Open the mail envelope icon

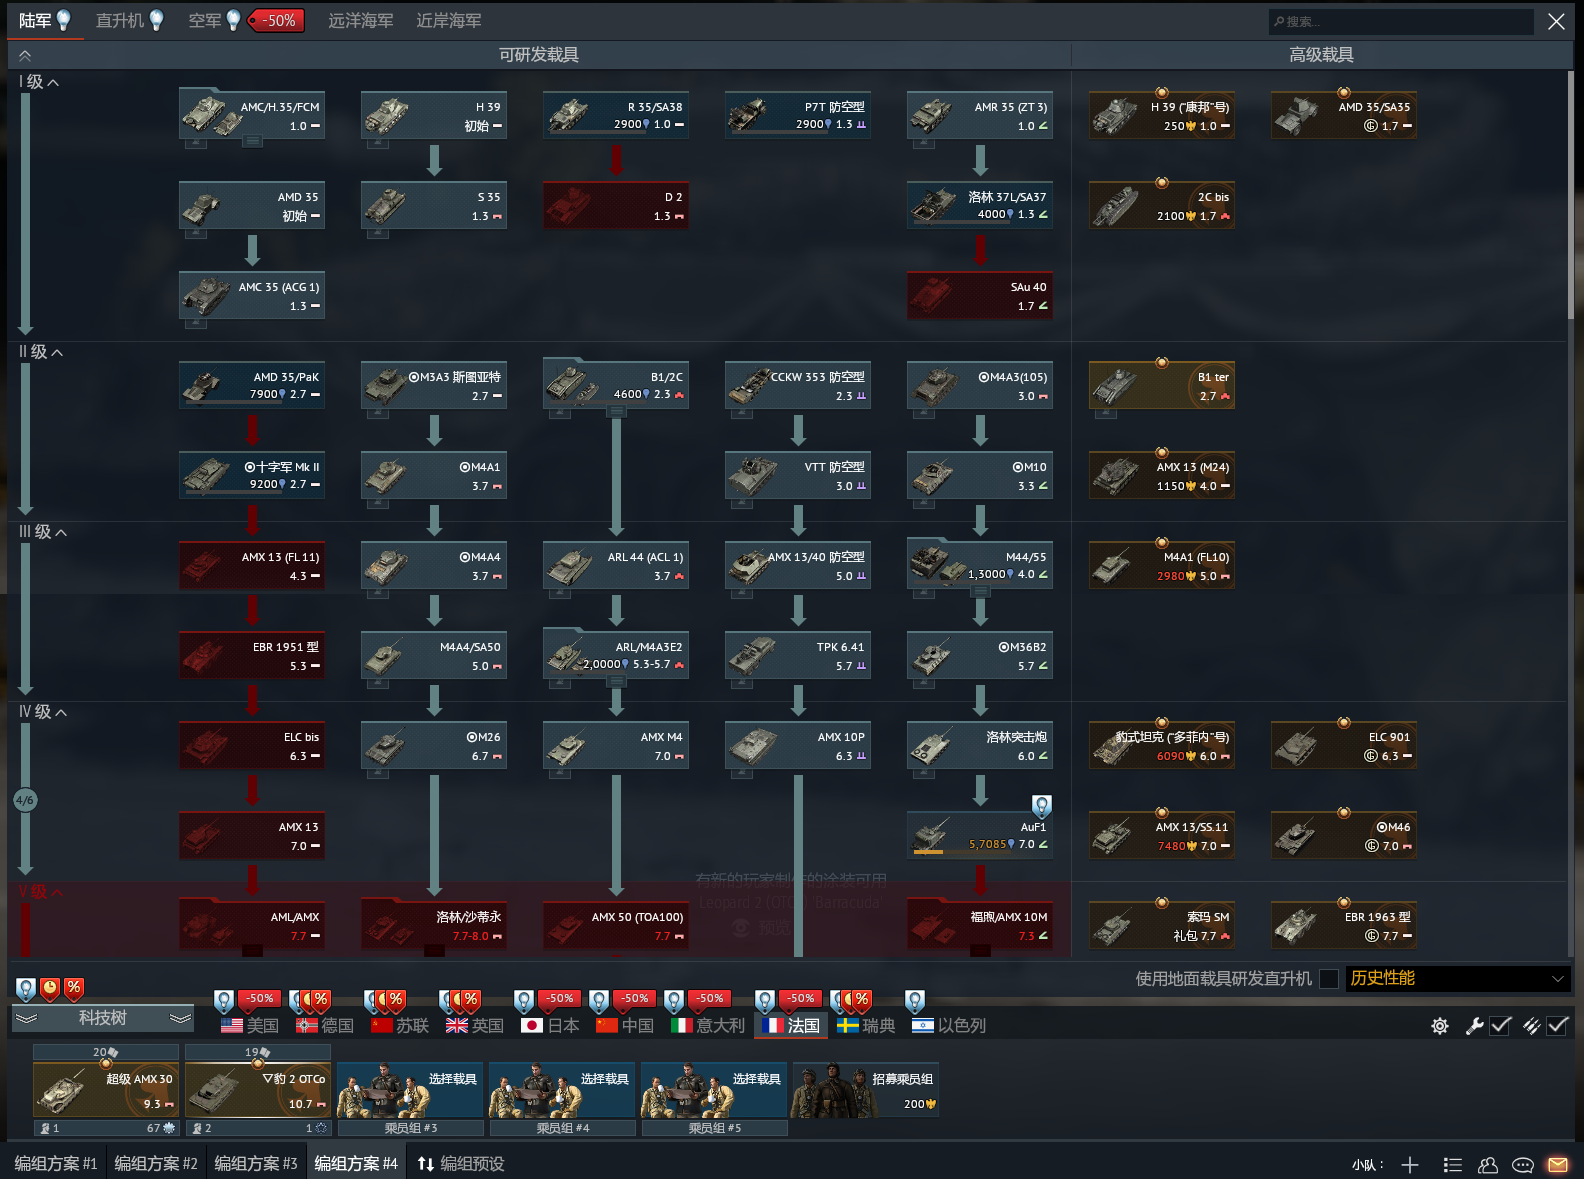click(1558, 1165)
